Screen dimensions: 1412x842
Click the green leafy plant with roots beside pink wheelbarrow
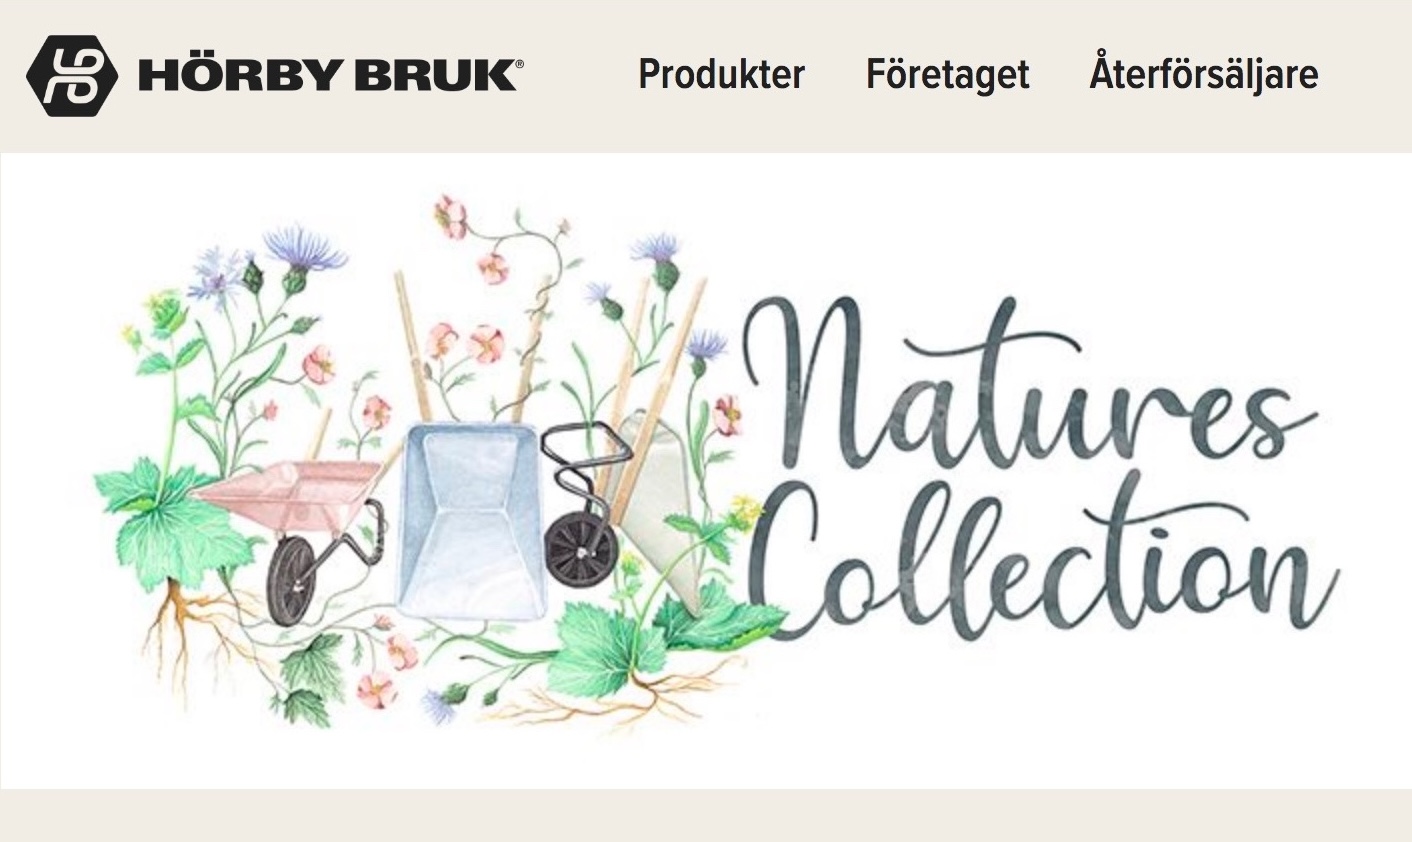168,540
